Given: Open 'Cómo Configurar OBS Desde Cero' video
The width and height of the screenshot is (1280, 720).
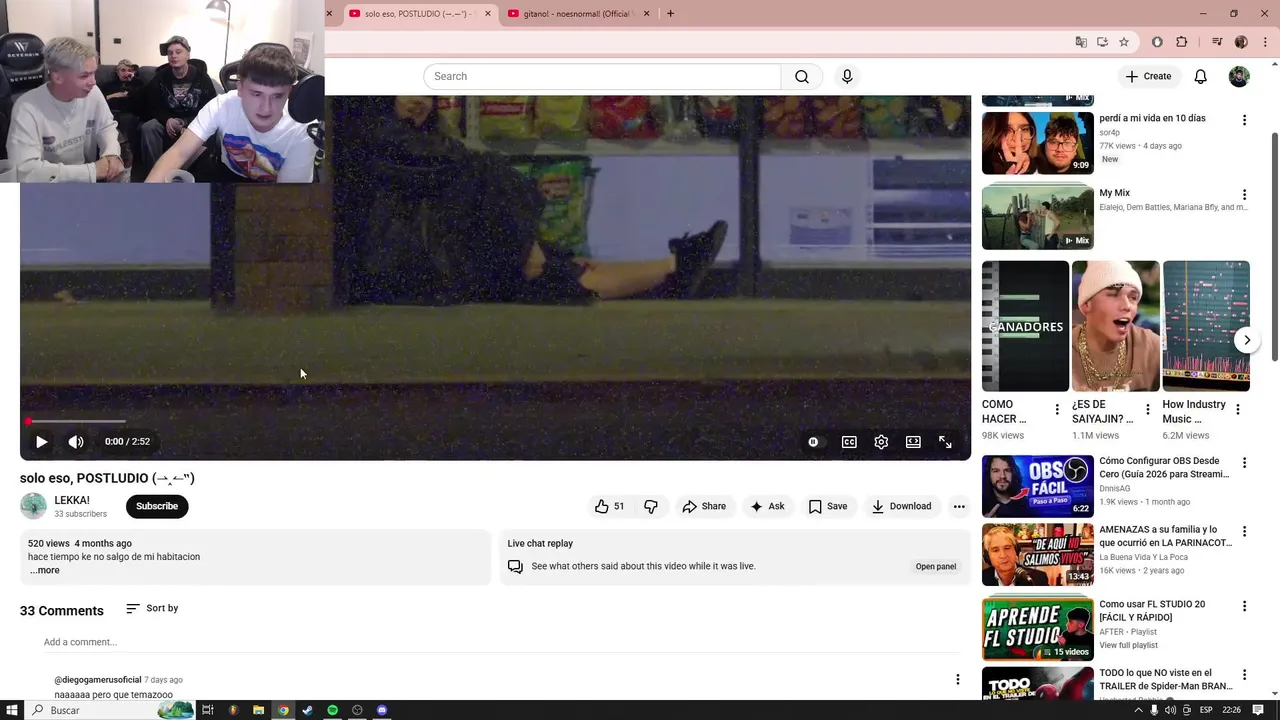Looking at the screenshot, I should tap(1037, 486).
